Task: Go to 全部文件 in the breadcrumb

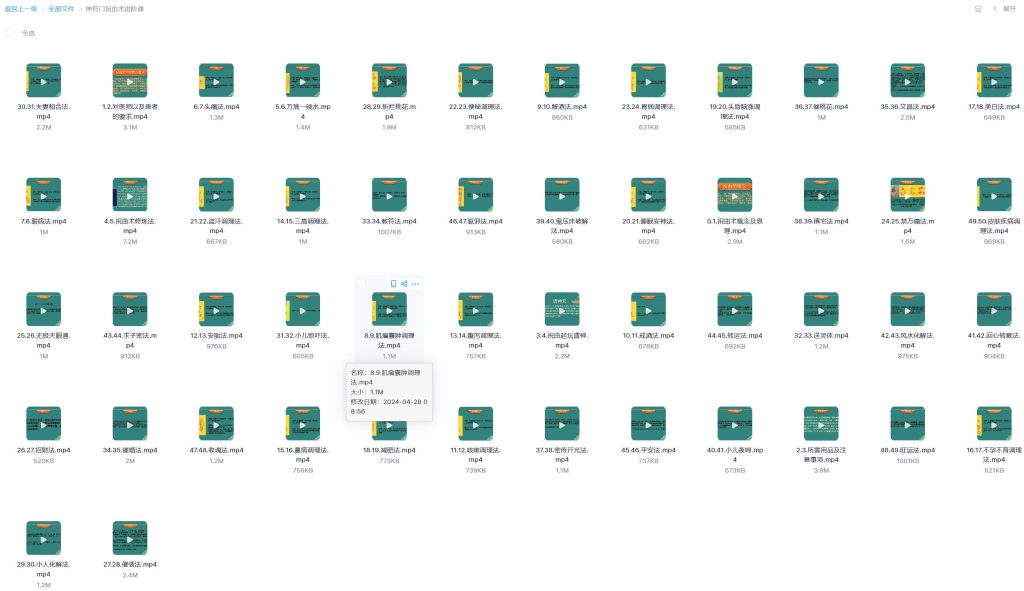Action: click(62, 9)
